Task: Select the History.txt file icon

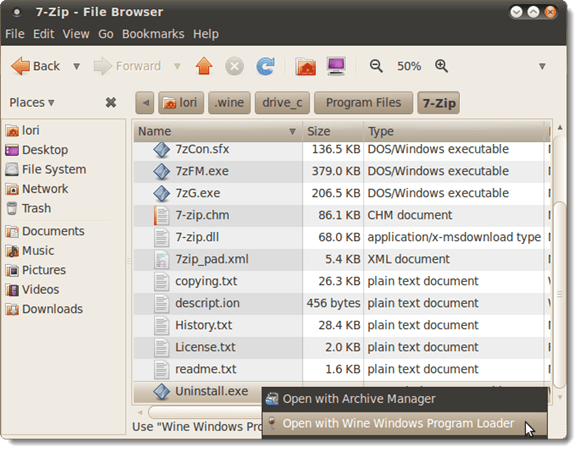Action: (x=162, y=325)
